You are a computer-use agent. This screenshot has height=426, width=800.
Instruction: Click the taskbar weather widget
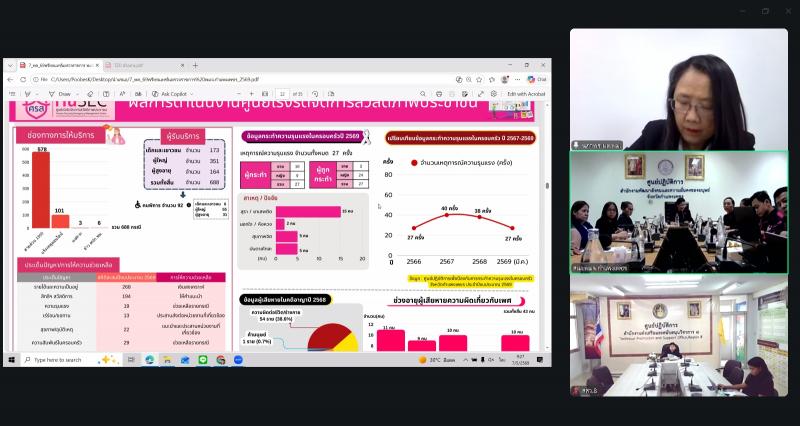(x=437, y=360)
